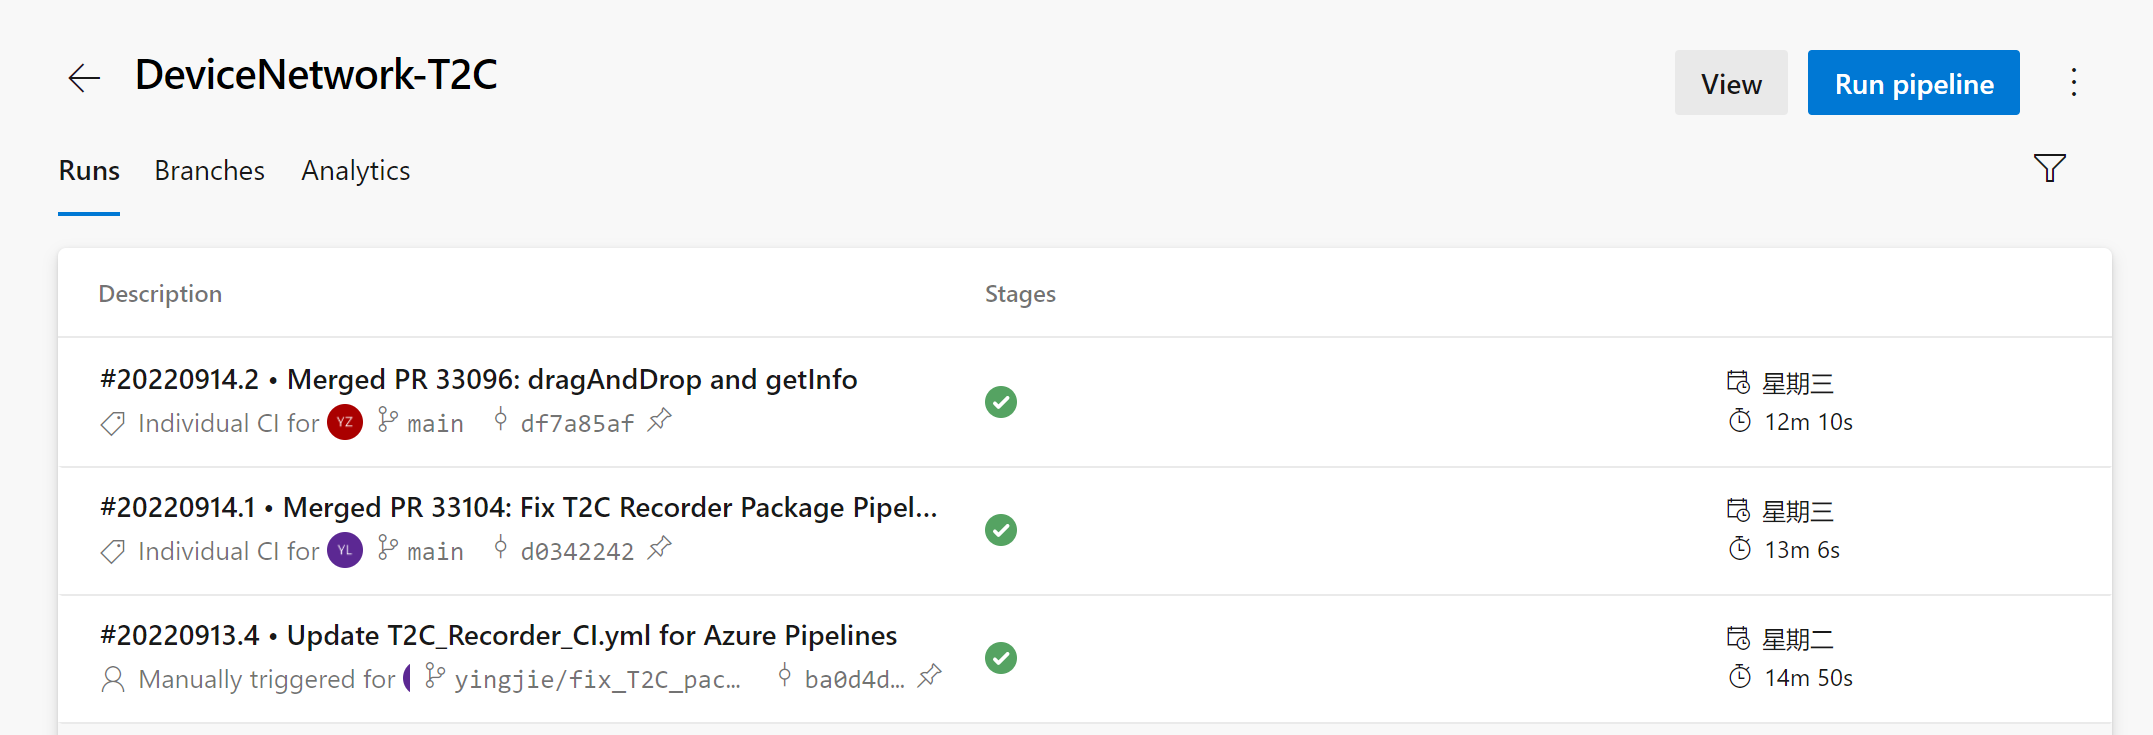Open the filter funnel icon

pyautogui.click(x=2049, y=168)
